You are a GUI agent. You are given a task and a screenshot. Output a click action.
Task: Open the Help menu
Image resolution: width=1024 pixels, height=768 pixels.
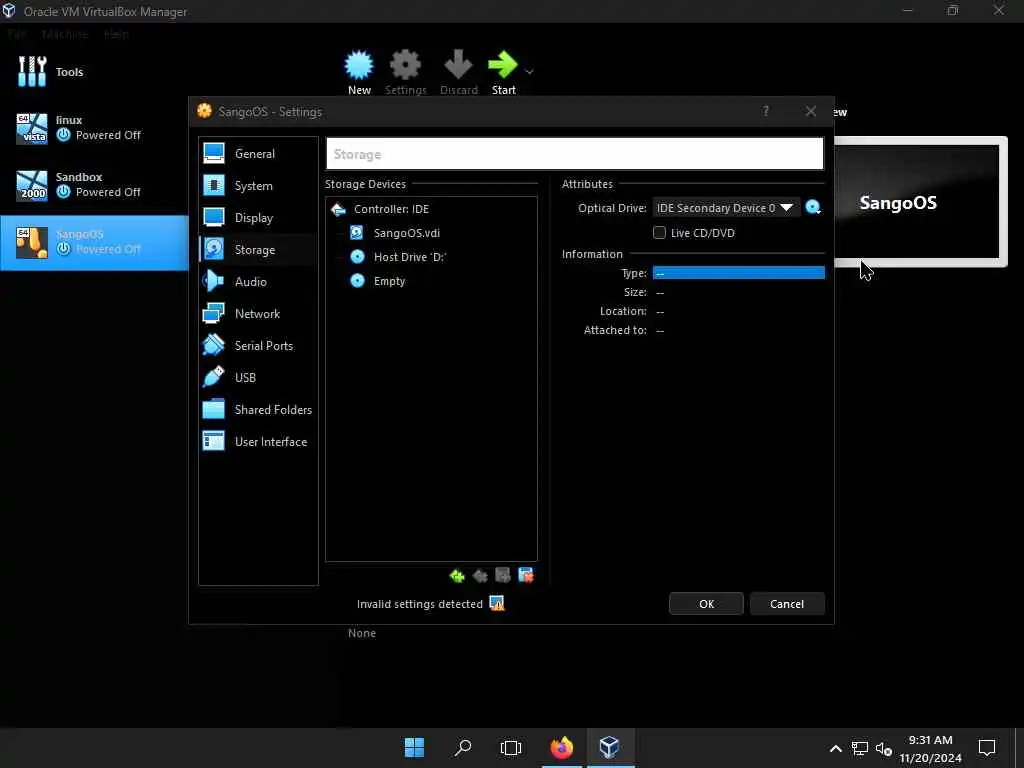116,34
